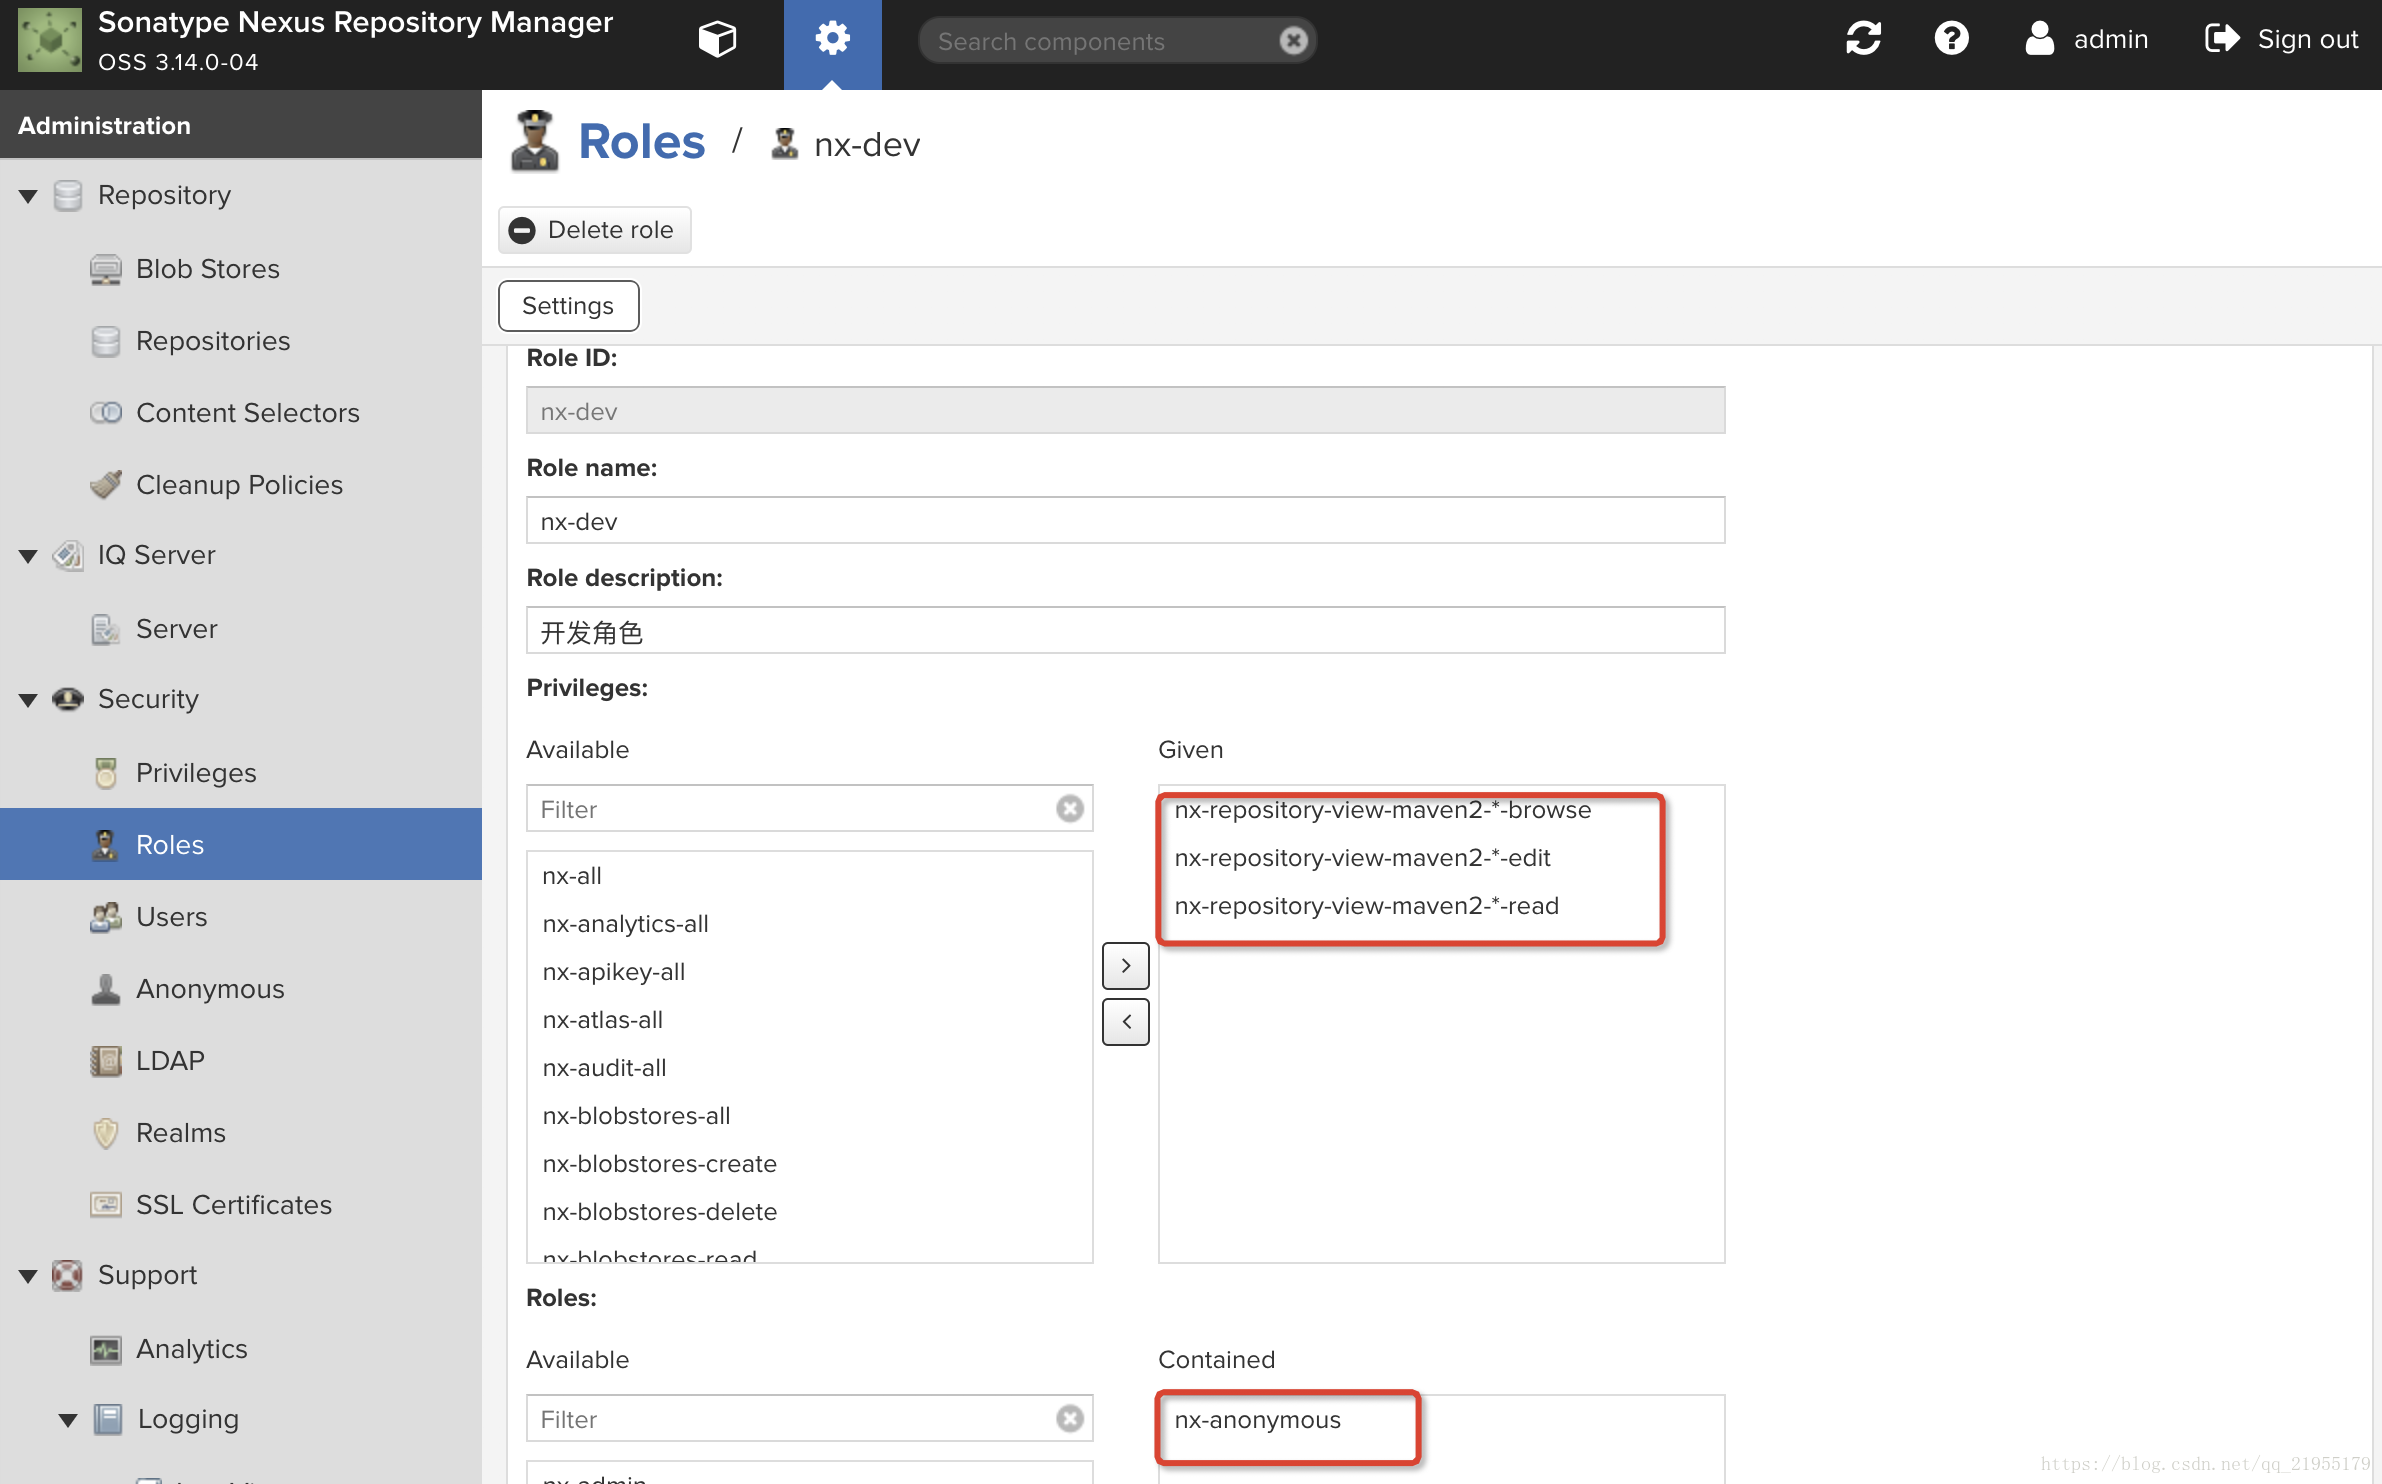Viewport: 2382px width, 1484px height.
Task: Click the Support lifebuoy icon
Action: click(67, 1275)
